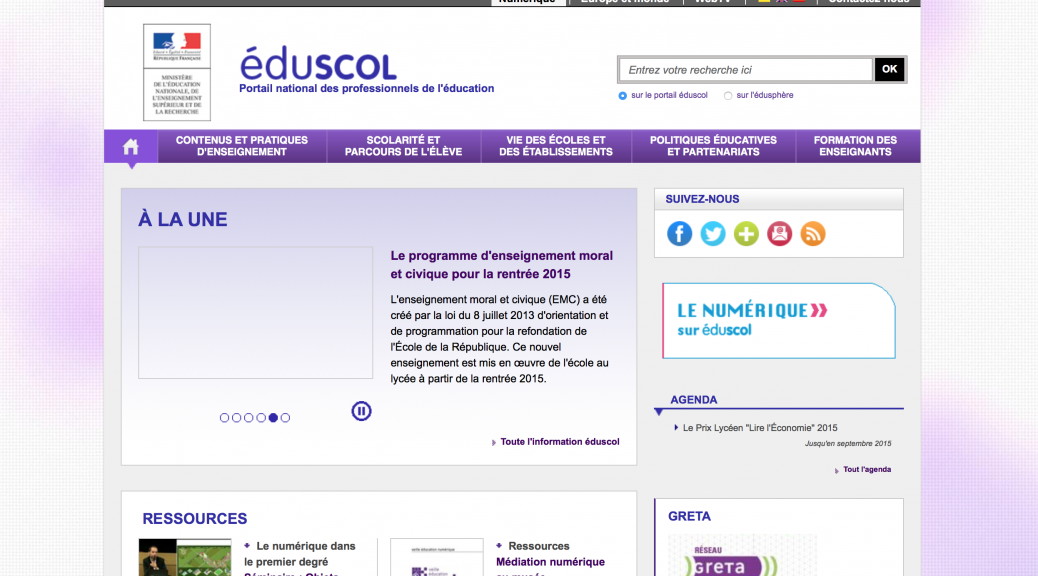Screen dimensions: 1038x576
Task: Open 'Ressources Médiation numérique' link
Action: click(x=550, y=554)
